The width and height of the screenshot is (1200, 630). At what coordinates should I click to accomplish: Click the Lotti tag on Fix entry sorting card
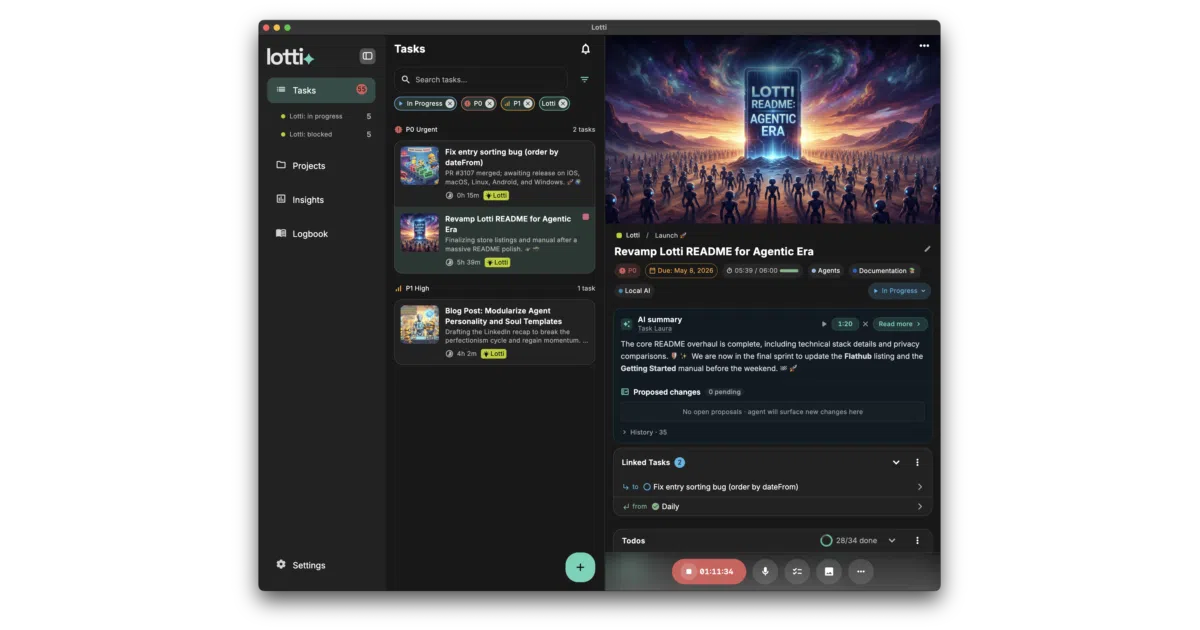(x=495, y=196)
